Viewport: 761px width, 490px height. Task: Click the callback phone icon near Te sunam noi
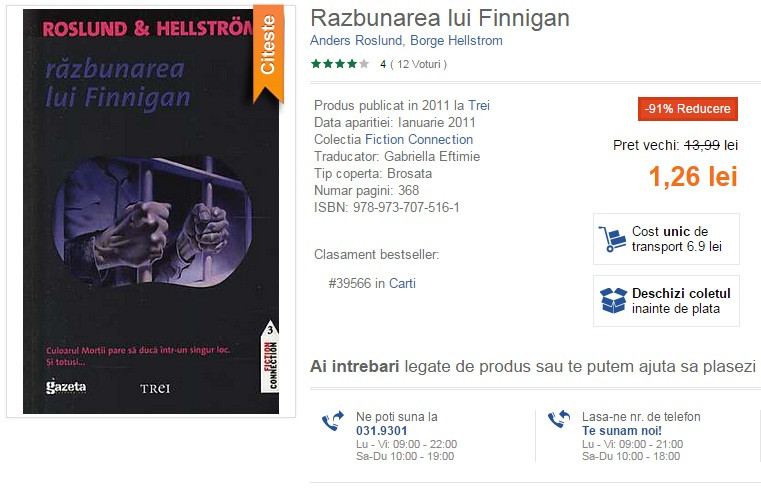pyautogui.click(x=559, y=420)
